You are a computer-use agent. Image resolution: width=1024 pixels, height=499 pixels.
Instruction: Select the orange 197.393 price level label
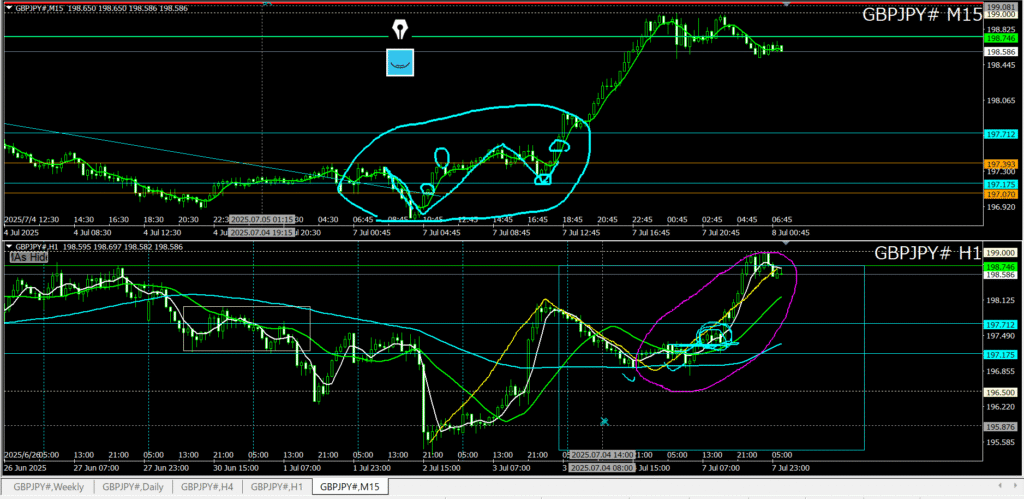click(x=1000, y=163)
